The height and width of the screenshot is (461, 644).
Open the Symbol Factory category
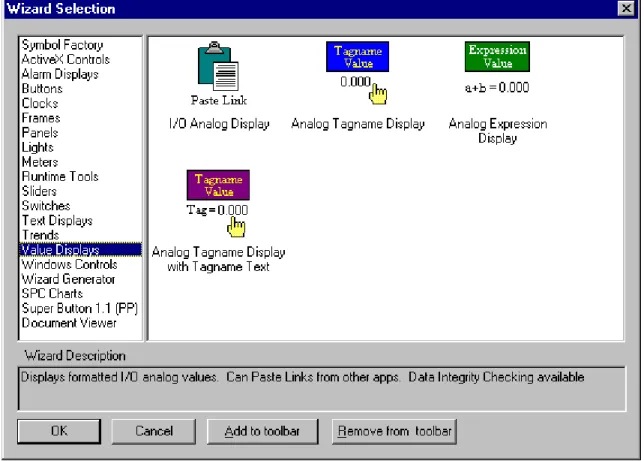coord(62,45)
